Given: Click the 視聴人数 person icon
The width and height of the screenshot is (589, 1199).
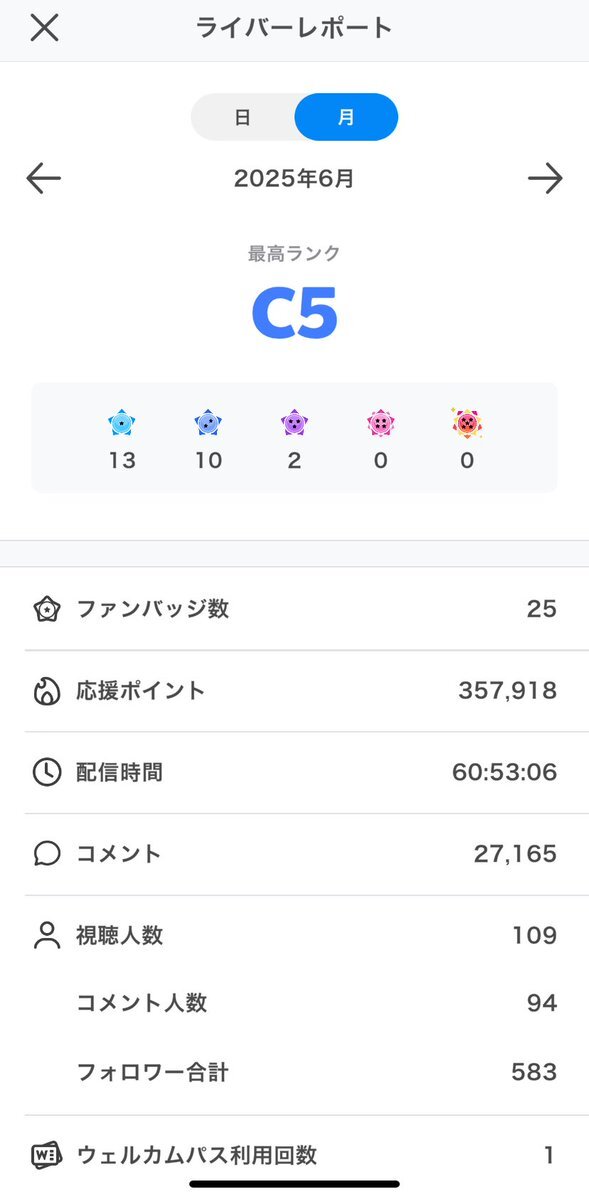Looking at the screenshot, I should click(47, 935).
